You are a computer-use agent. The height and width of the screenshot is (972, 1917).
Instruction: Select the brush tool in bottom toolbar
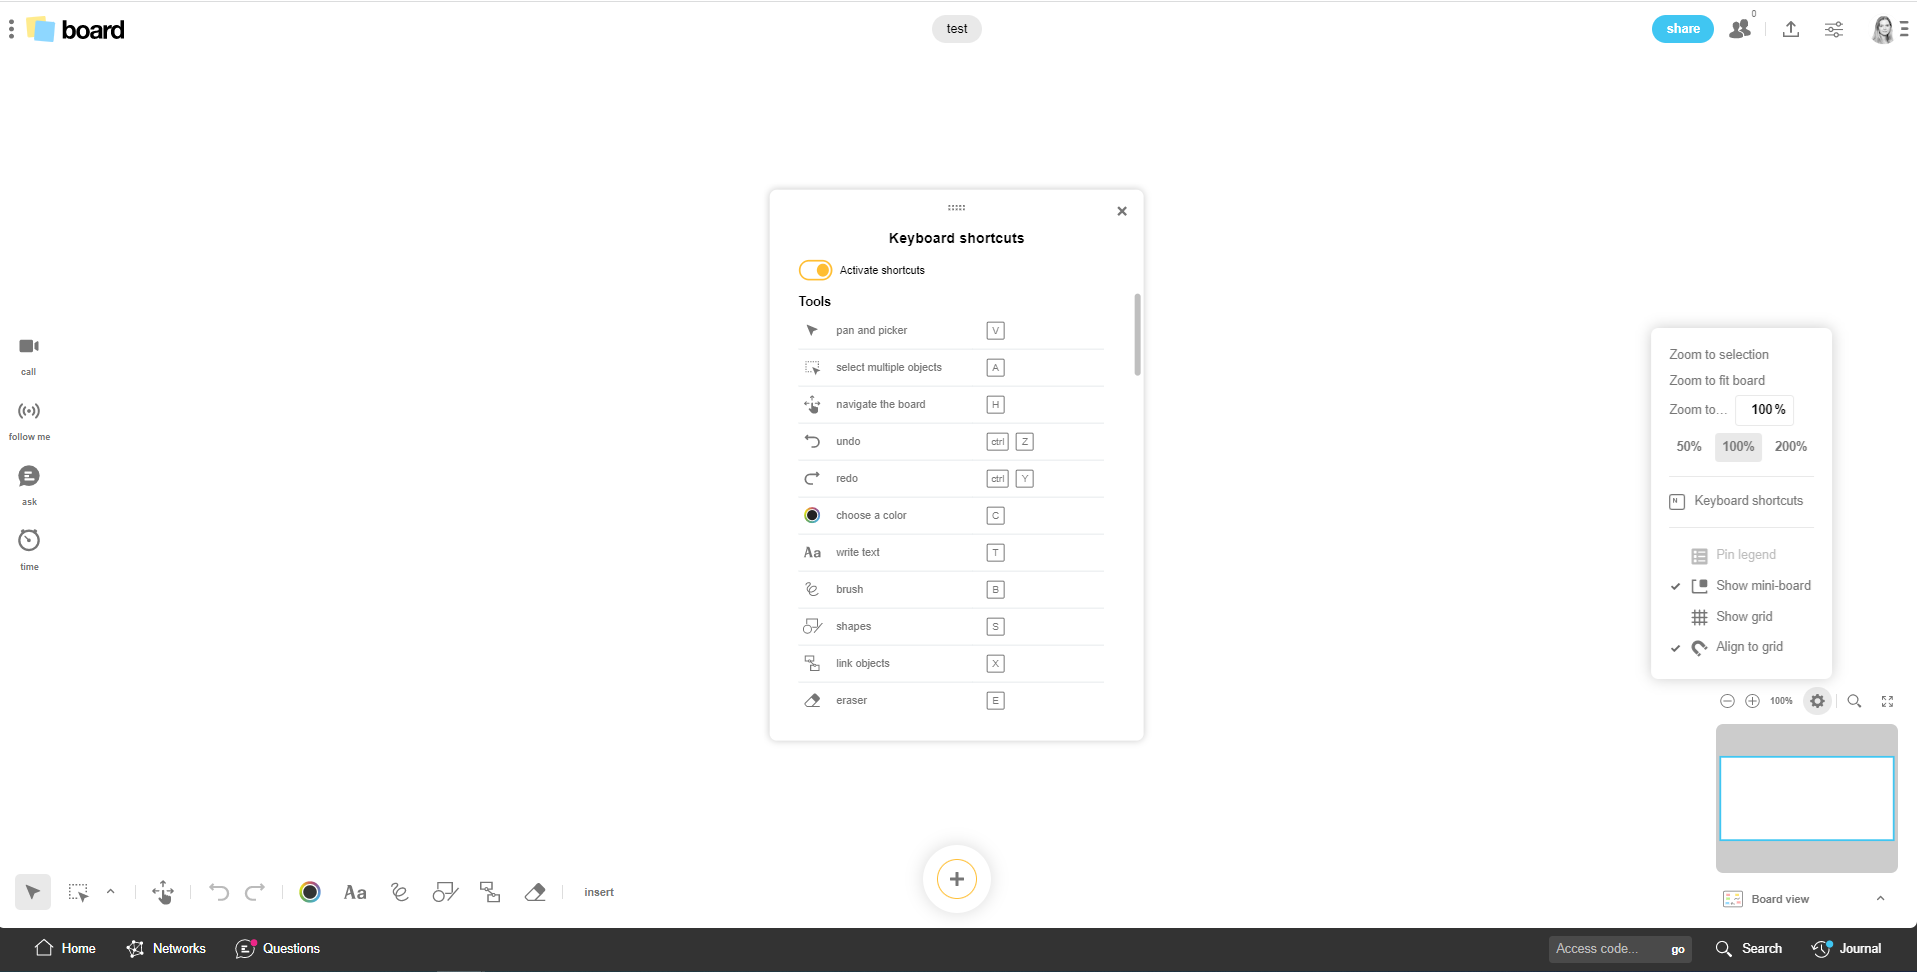[x=400, y=892]
